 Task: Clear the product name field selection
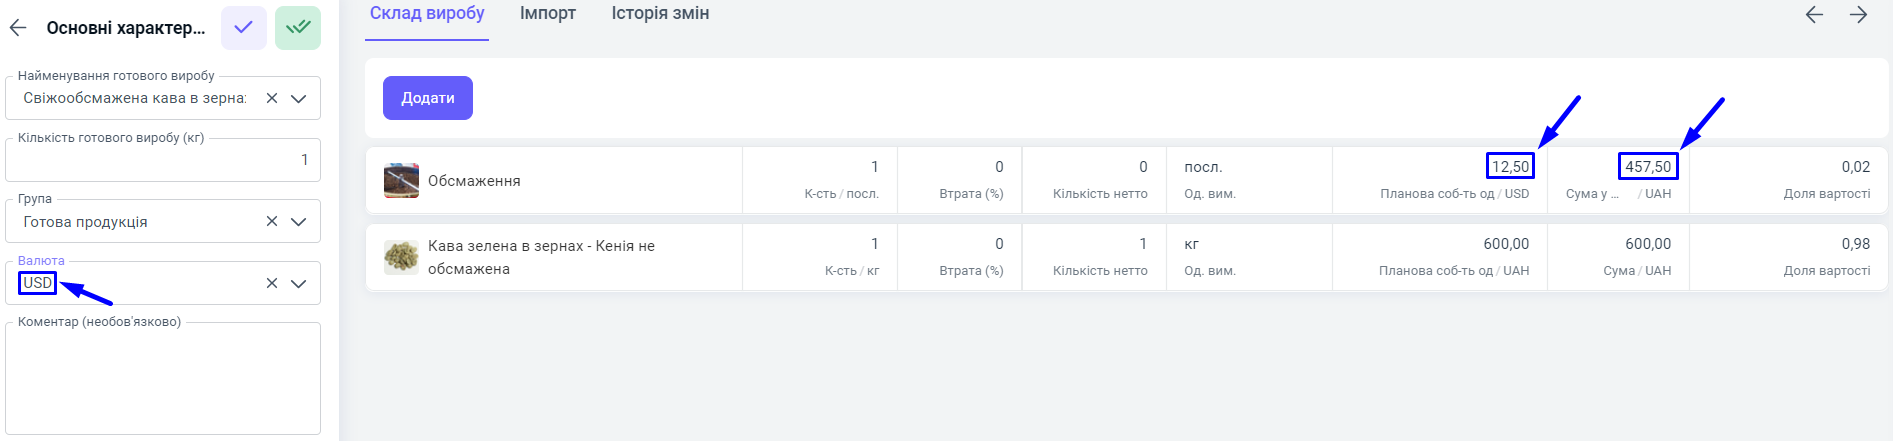point(272,98)
